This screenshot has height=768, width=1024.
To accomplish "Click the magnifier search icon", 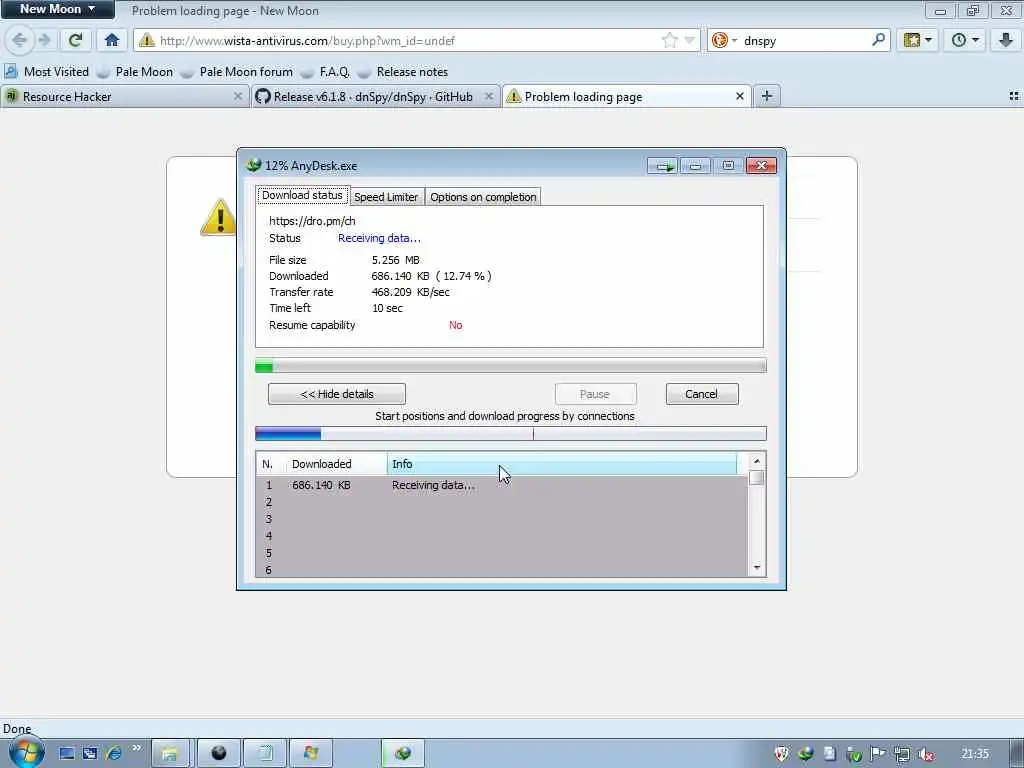I will [878, 40].
